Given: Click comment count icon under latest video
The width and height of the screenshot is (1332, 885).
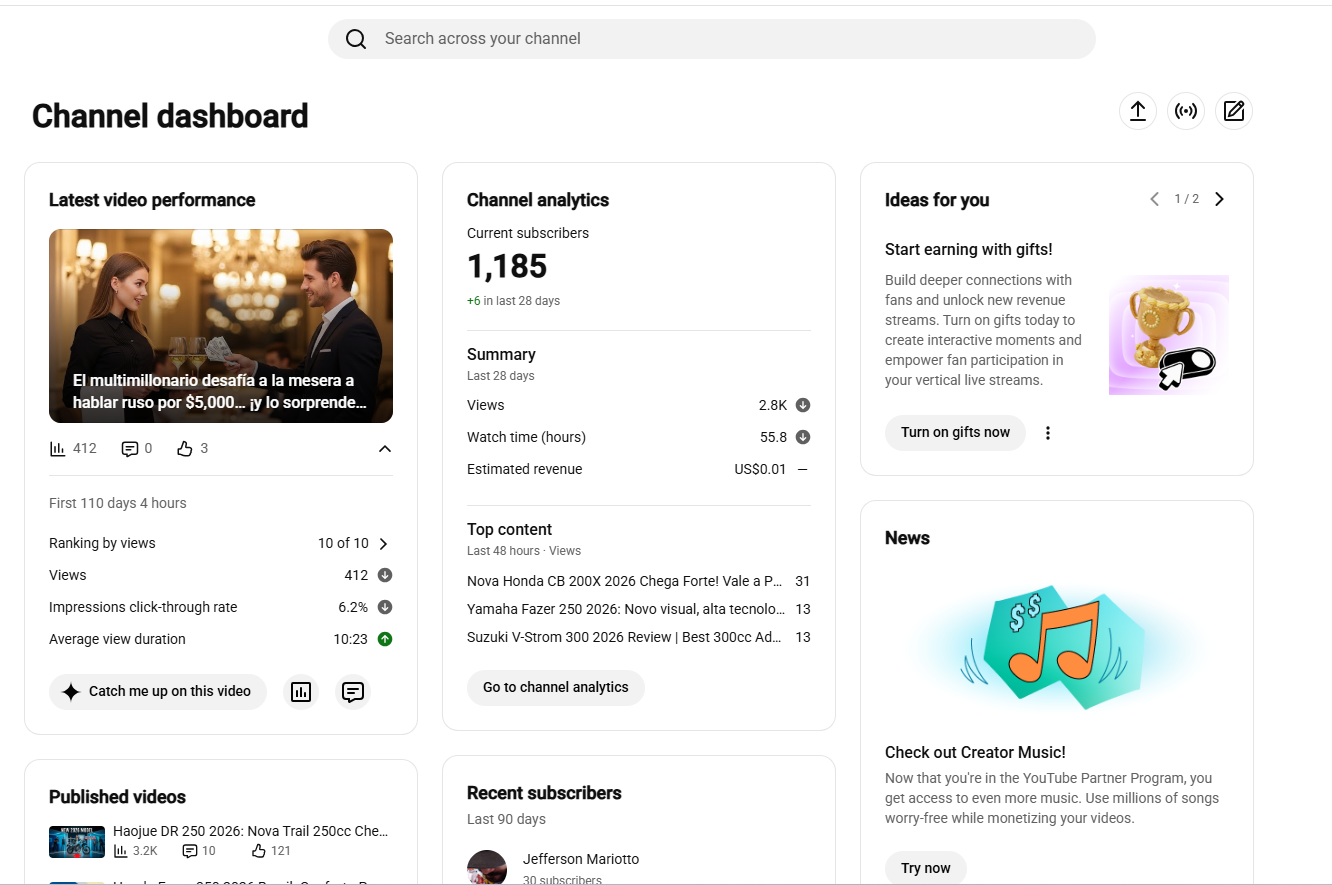Looking at the screenshot, I should 130,449.
